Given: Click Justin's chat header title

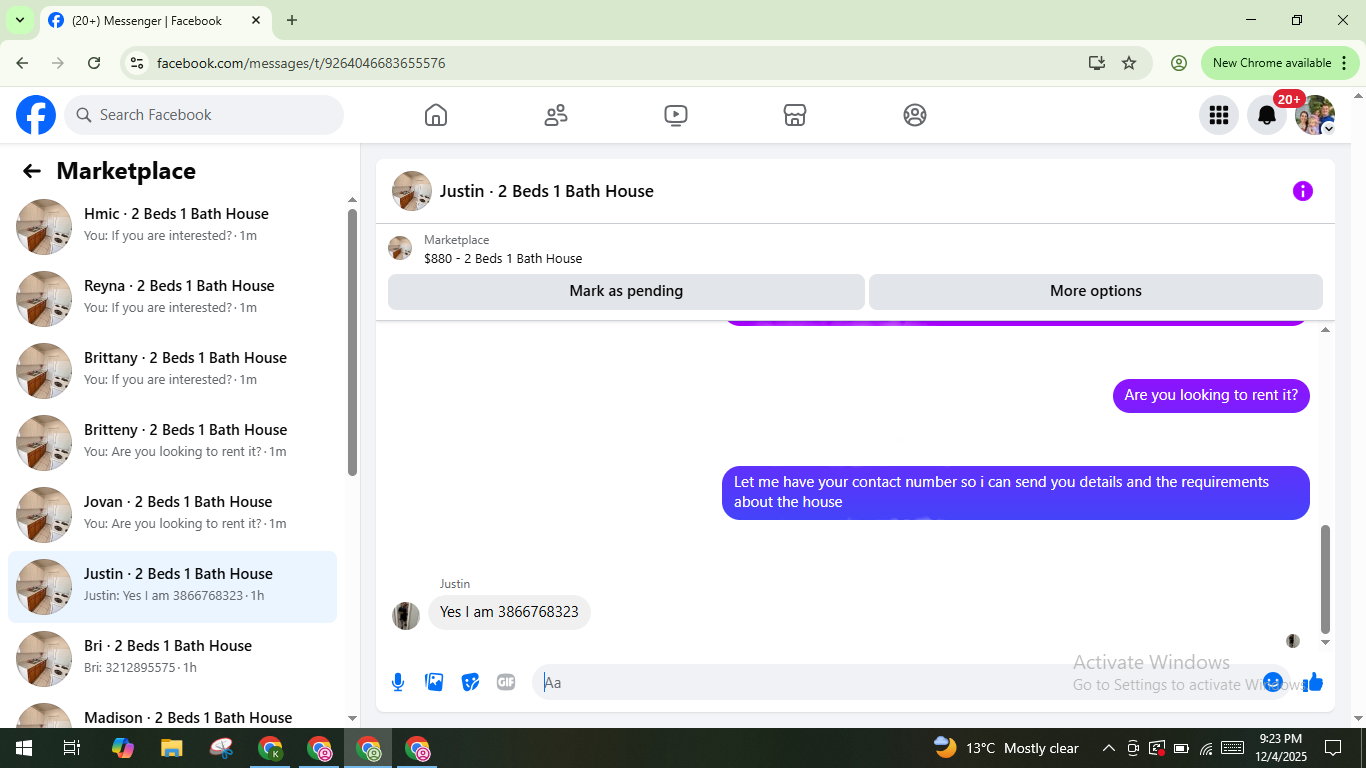Looking at the screenshot, I should 547,191.
